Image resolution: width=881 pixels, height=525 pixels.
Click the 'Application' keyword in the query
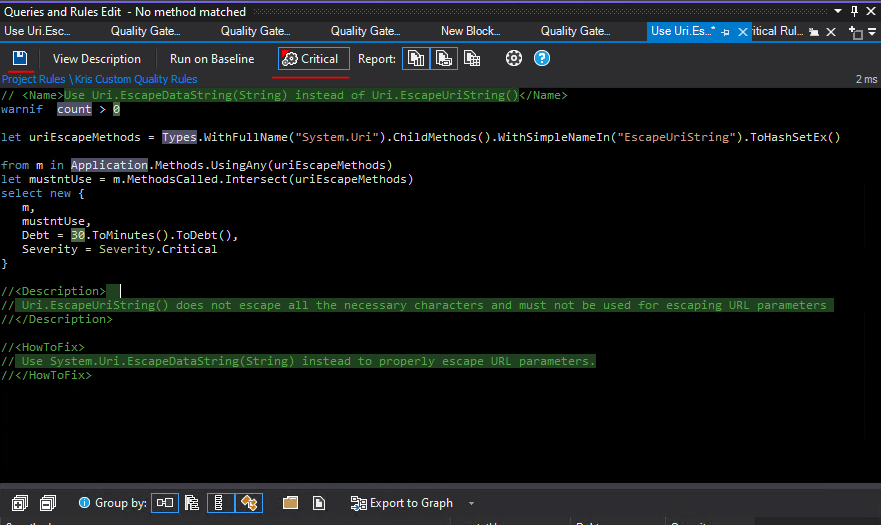pyautogui.click(x=109, y=165)
